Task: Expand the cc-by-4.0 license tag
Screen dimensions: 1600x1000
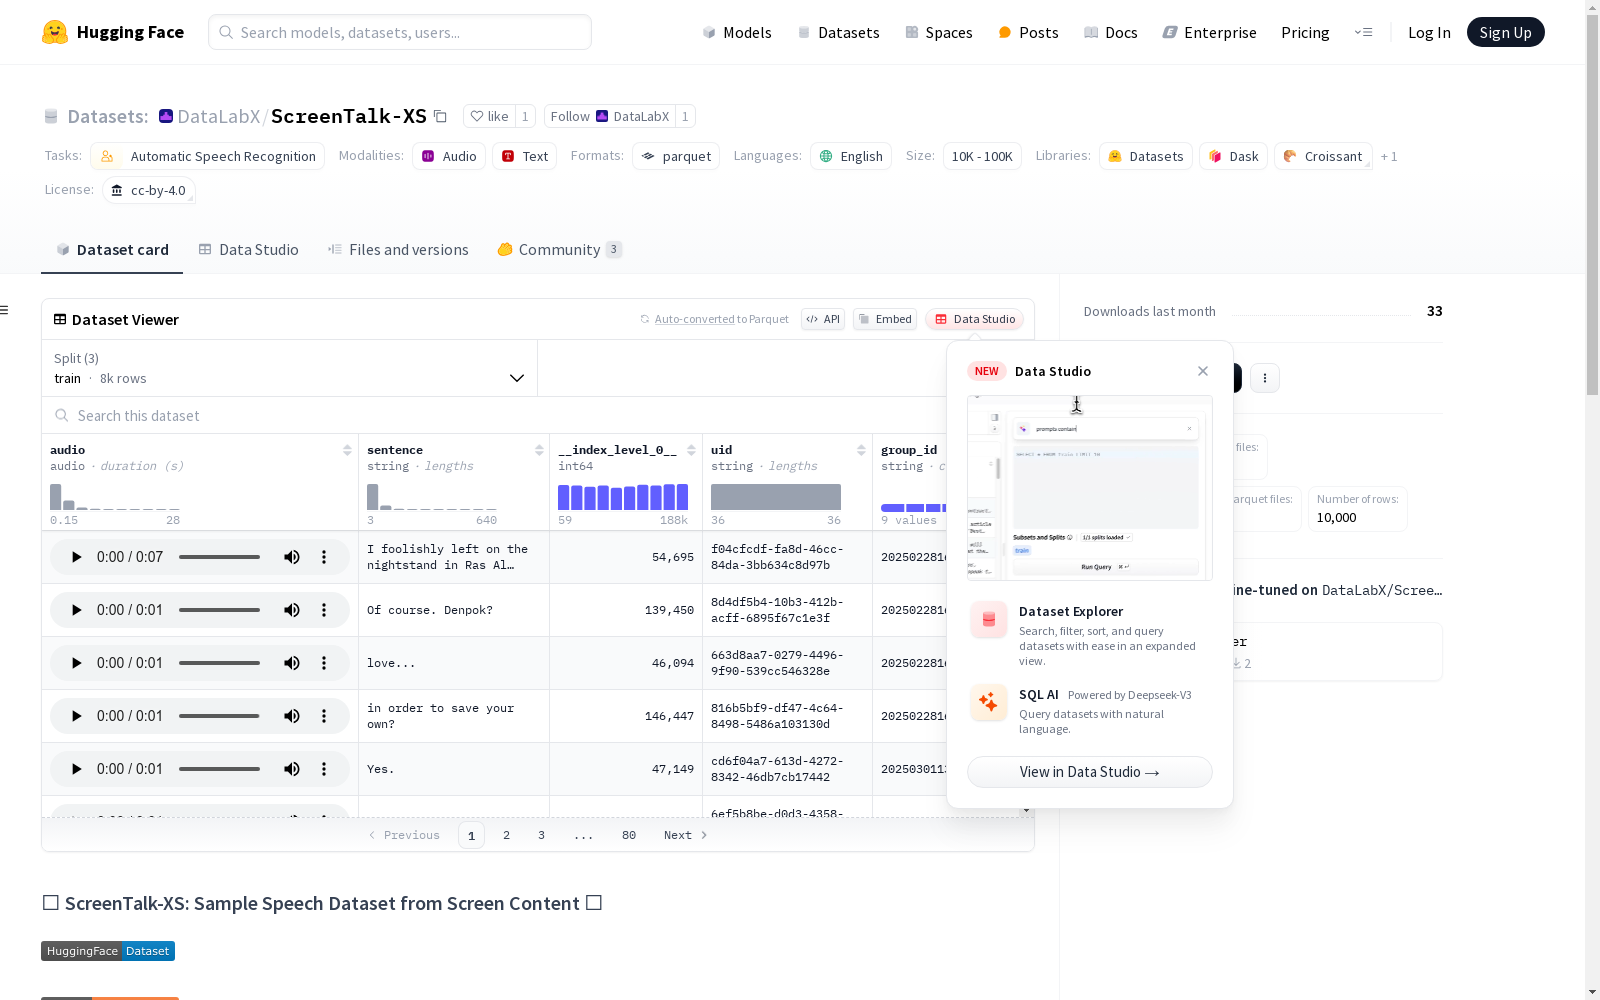Action: coord(149,190)
